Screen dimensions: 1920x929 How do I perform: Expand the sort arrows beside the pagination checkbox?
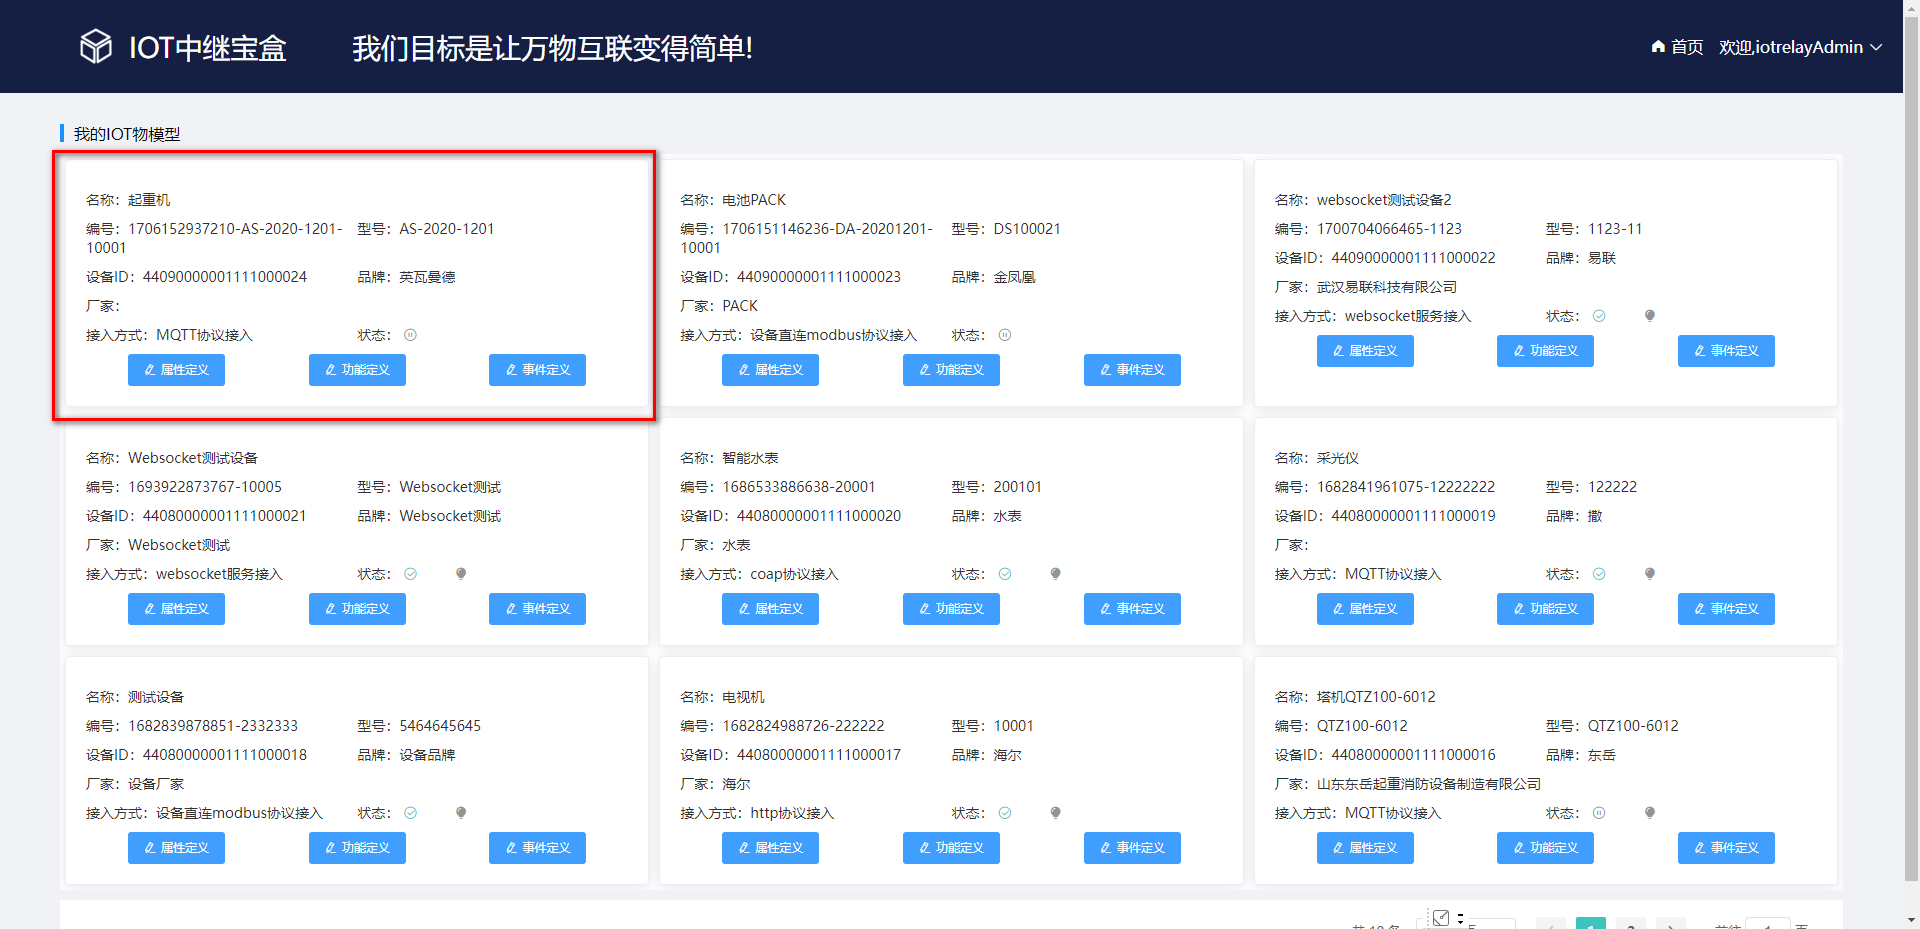(1458, 918)
